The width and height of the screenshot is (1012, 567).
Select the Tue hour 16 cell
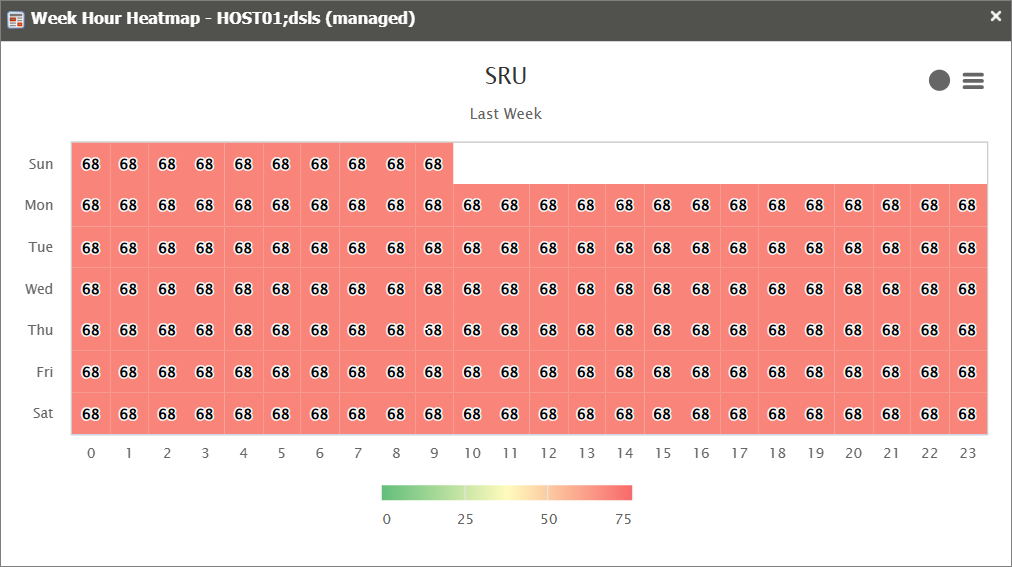pyautogui.click(x=701, y=247)
